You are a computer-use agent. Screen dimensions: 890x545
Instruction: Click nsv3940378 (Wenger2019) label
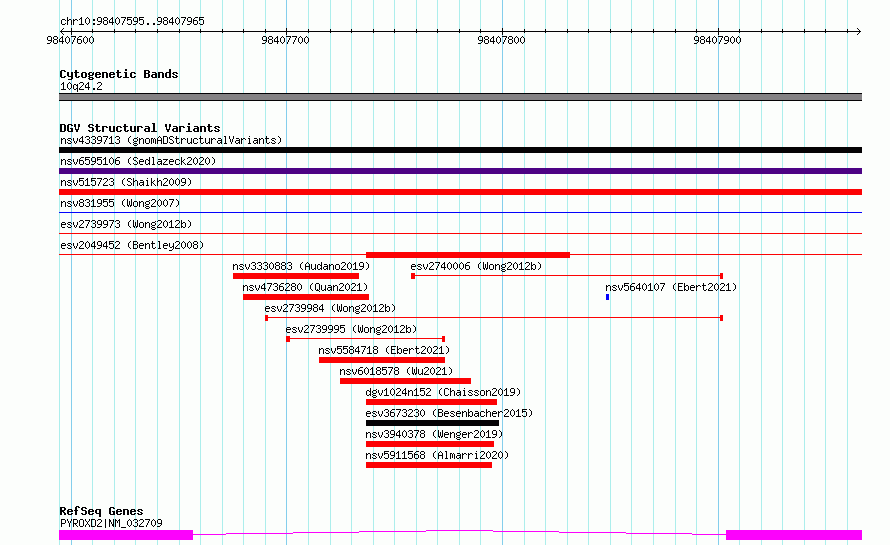click(x=434, y=434)
